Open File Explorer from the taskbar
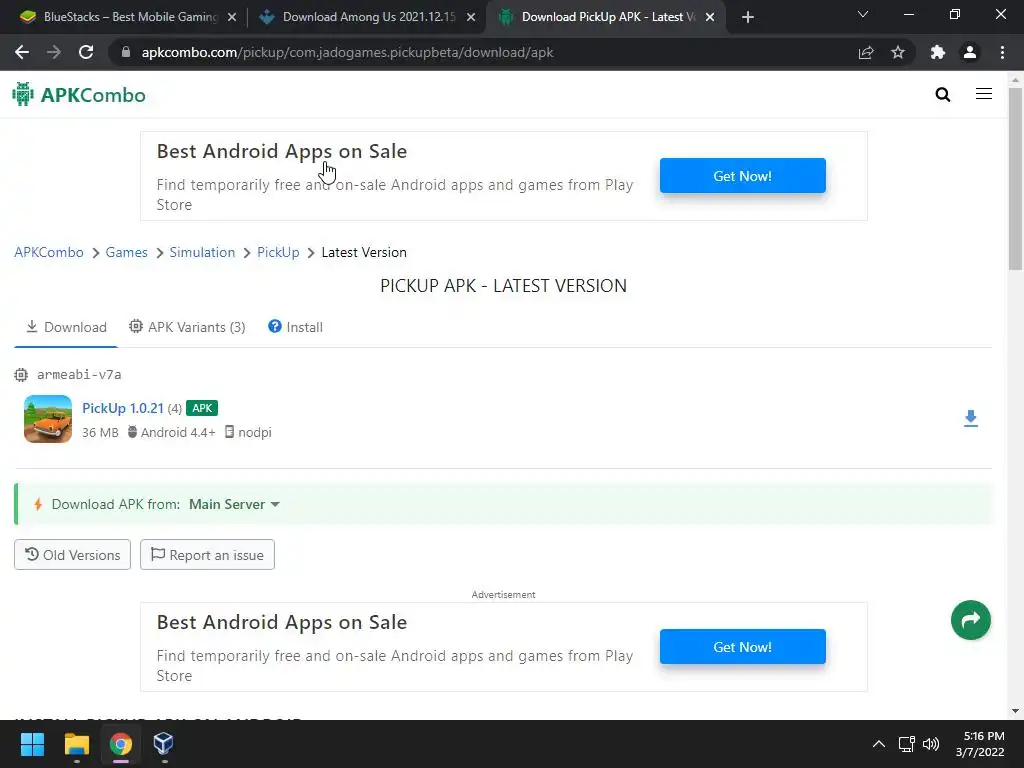This screenshot has width=1024, height=768. click(76, 744)
